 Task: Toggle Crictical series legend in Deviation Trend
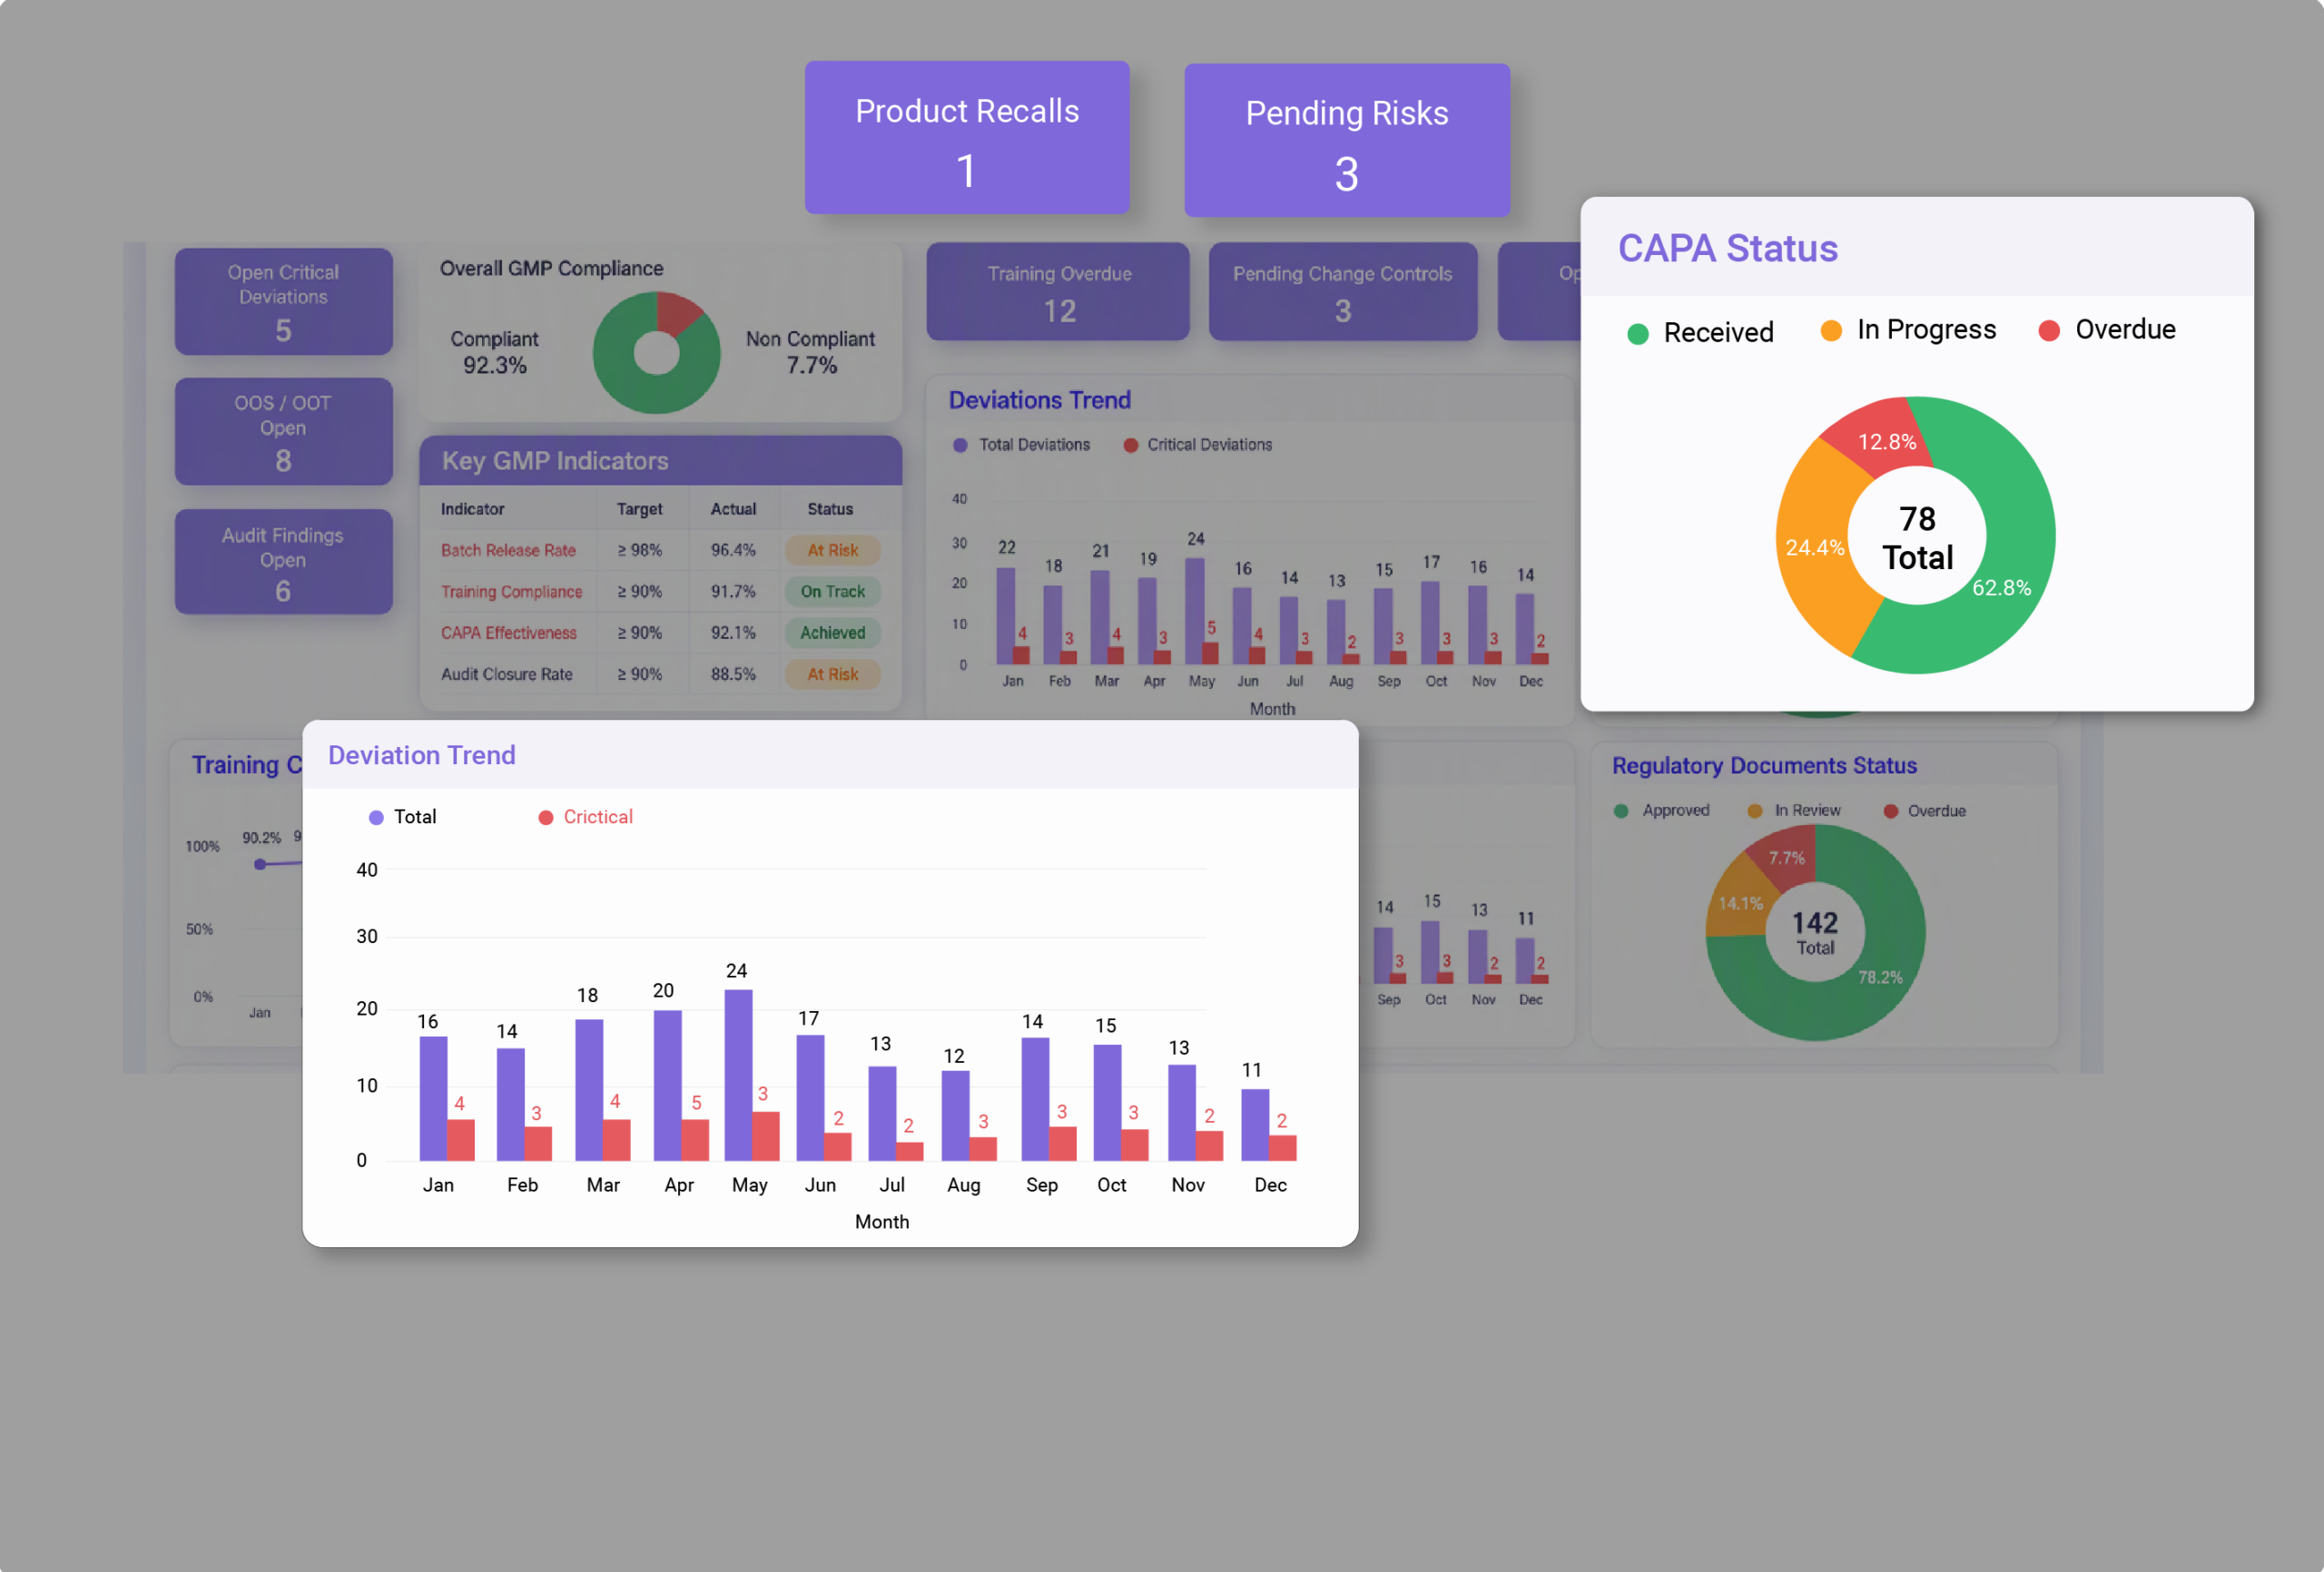(x=585, y=817)
